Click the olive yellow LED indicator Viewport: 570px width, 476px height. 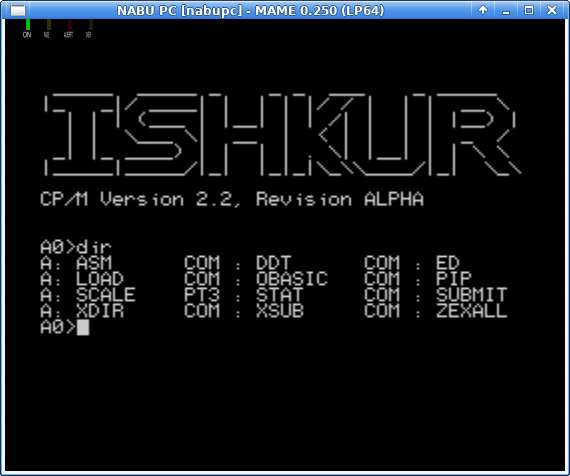pyautogui.click(x=49, y=25)
